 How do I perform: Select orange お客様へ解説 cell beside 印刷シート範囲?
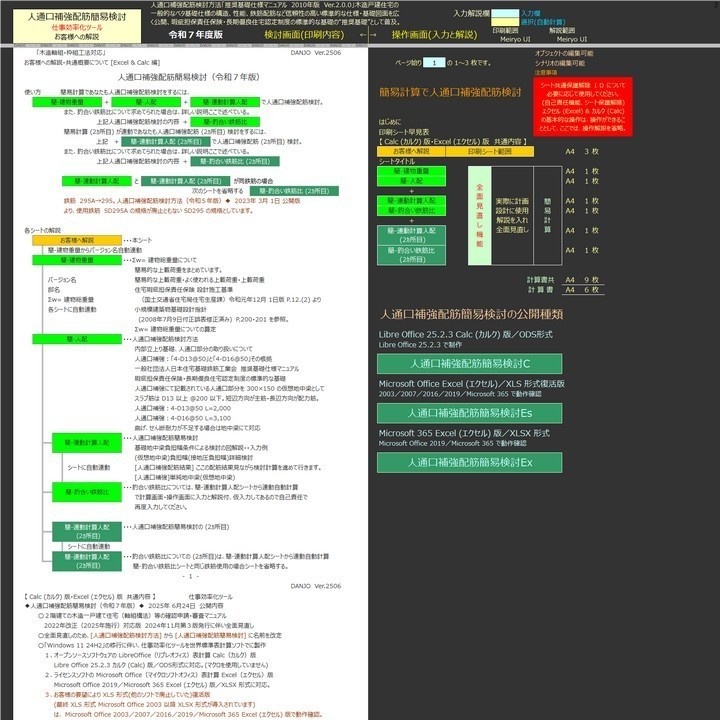tap(411, 152)
